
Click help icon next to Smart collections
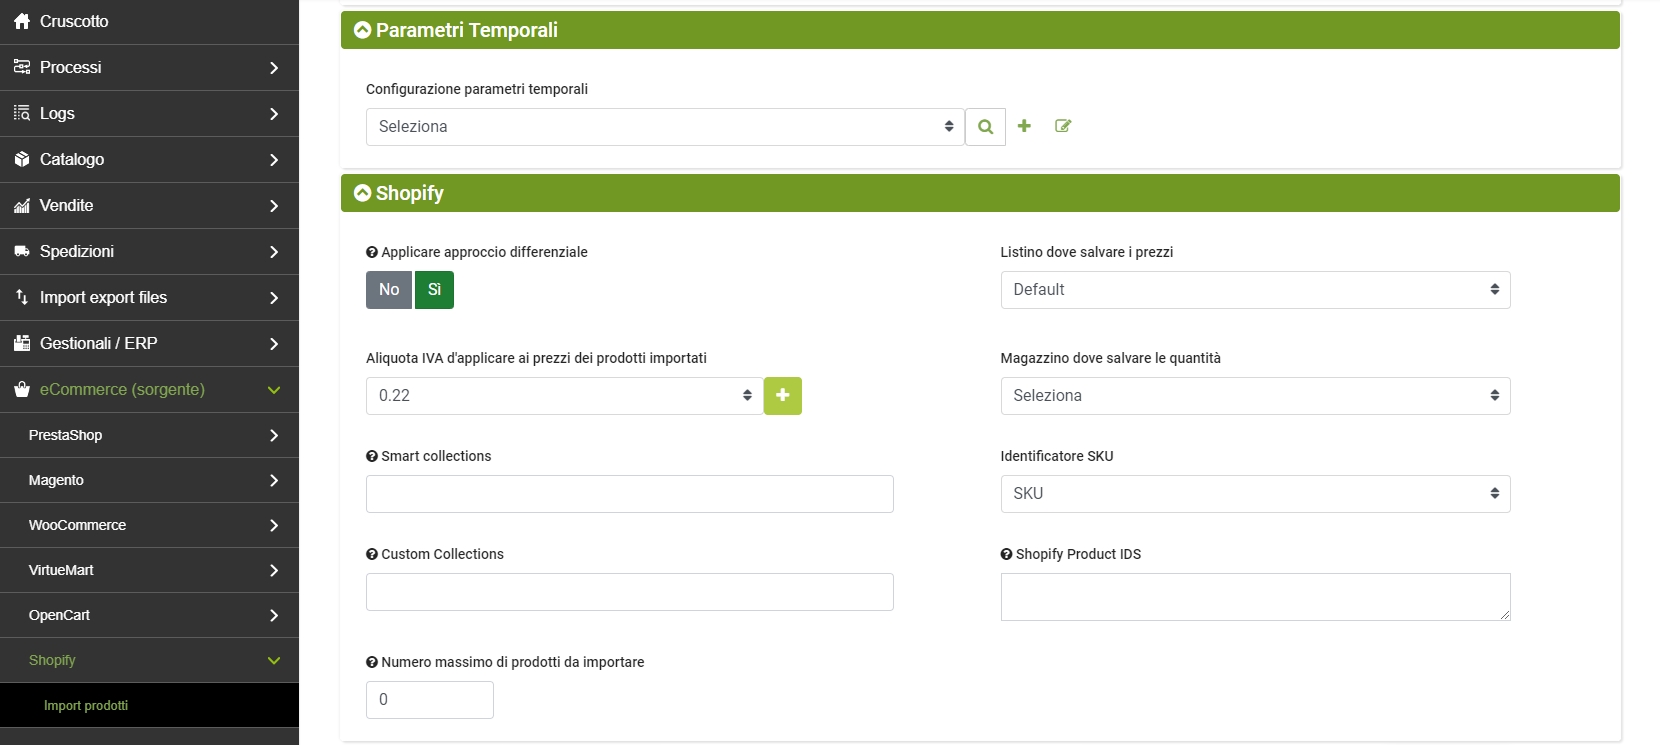(x=372, y=456)
